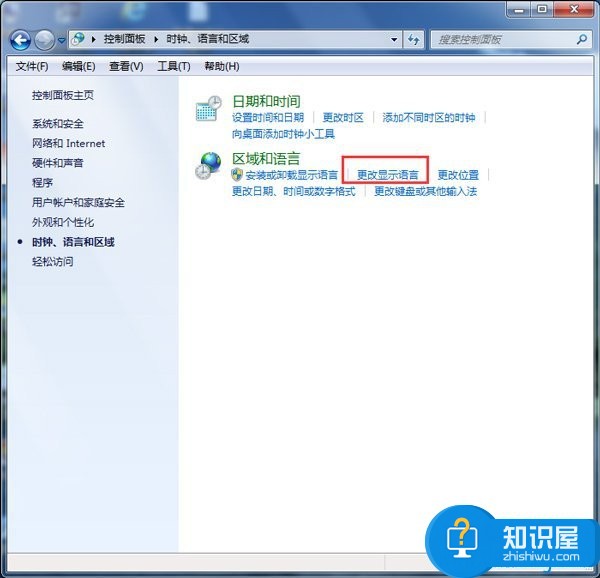This screenshot has height=578, width=600.
Task: Open the 日期和时间 heading
Action: coord(266,101)
